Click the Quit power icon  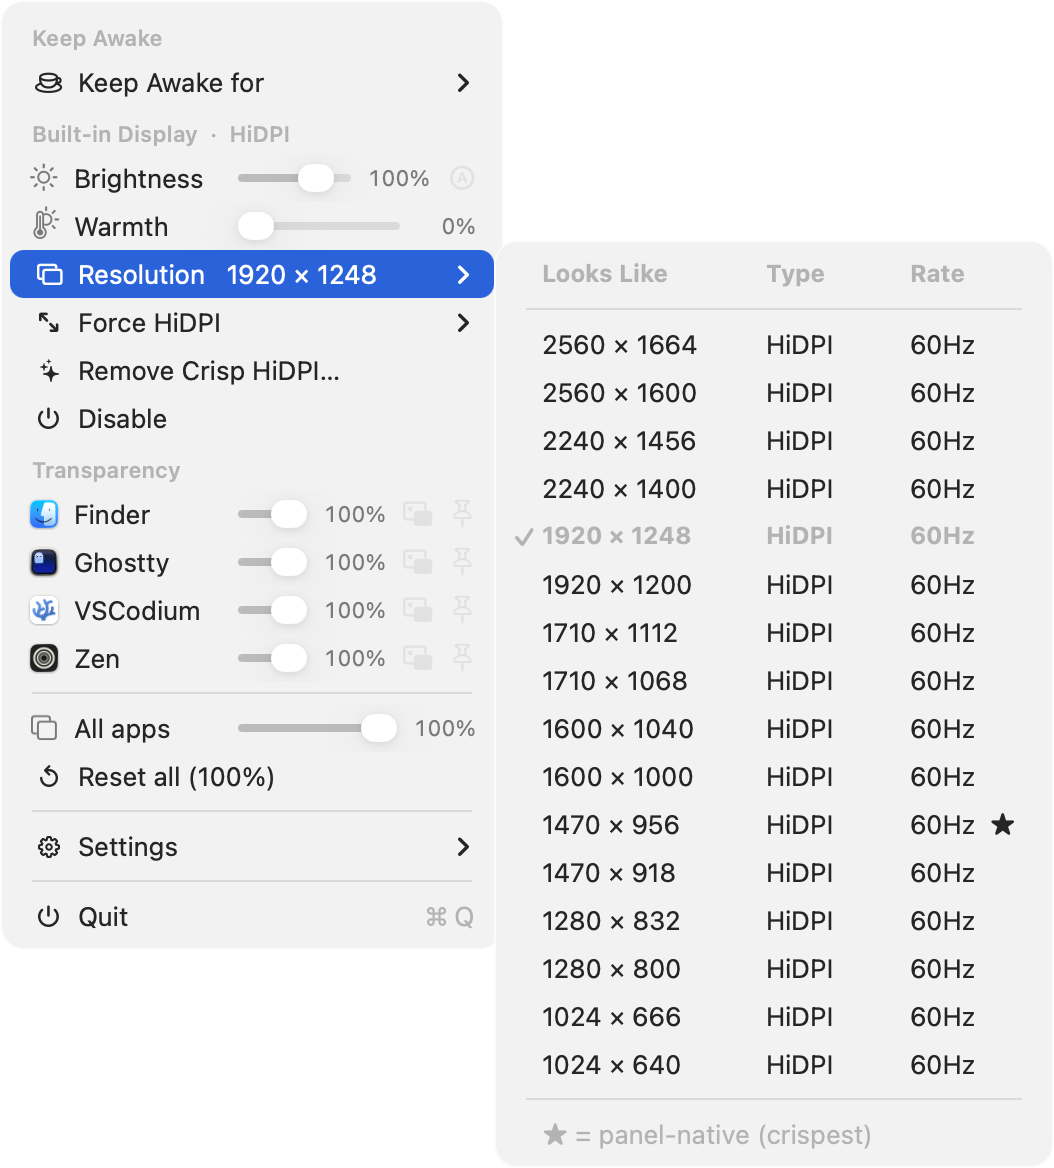[x=48, y=917]
